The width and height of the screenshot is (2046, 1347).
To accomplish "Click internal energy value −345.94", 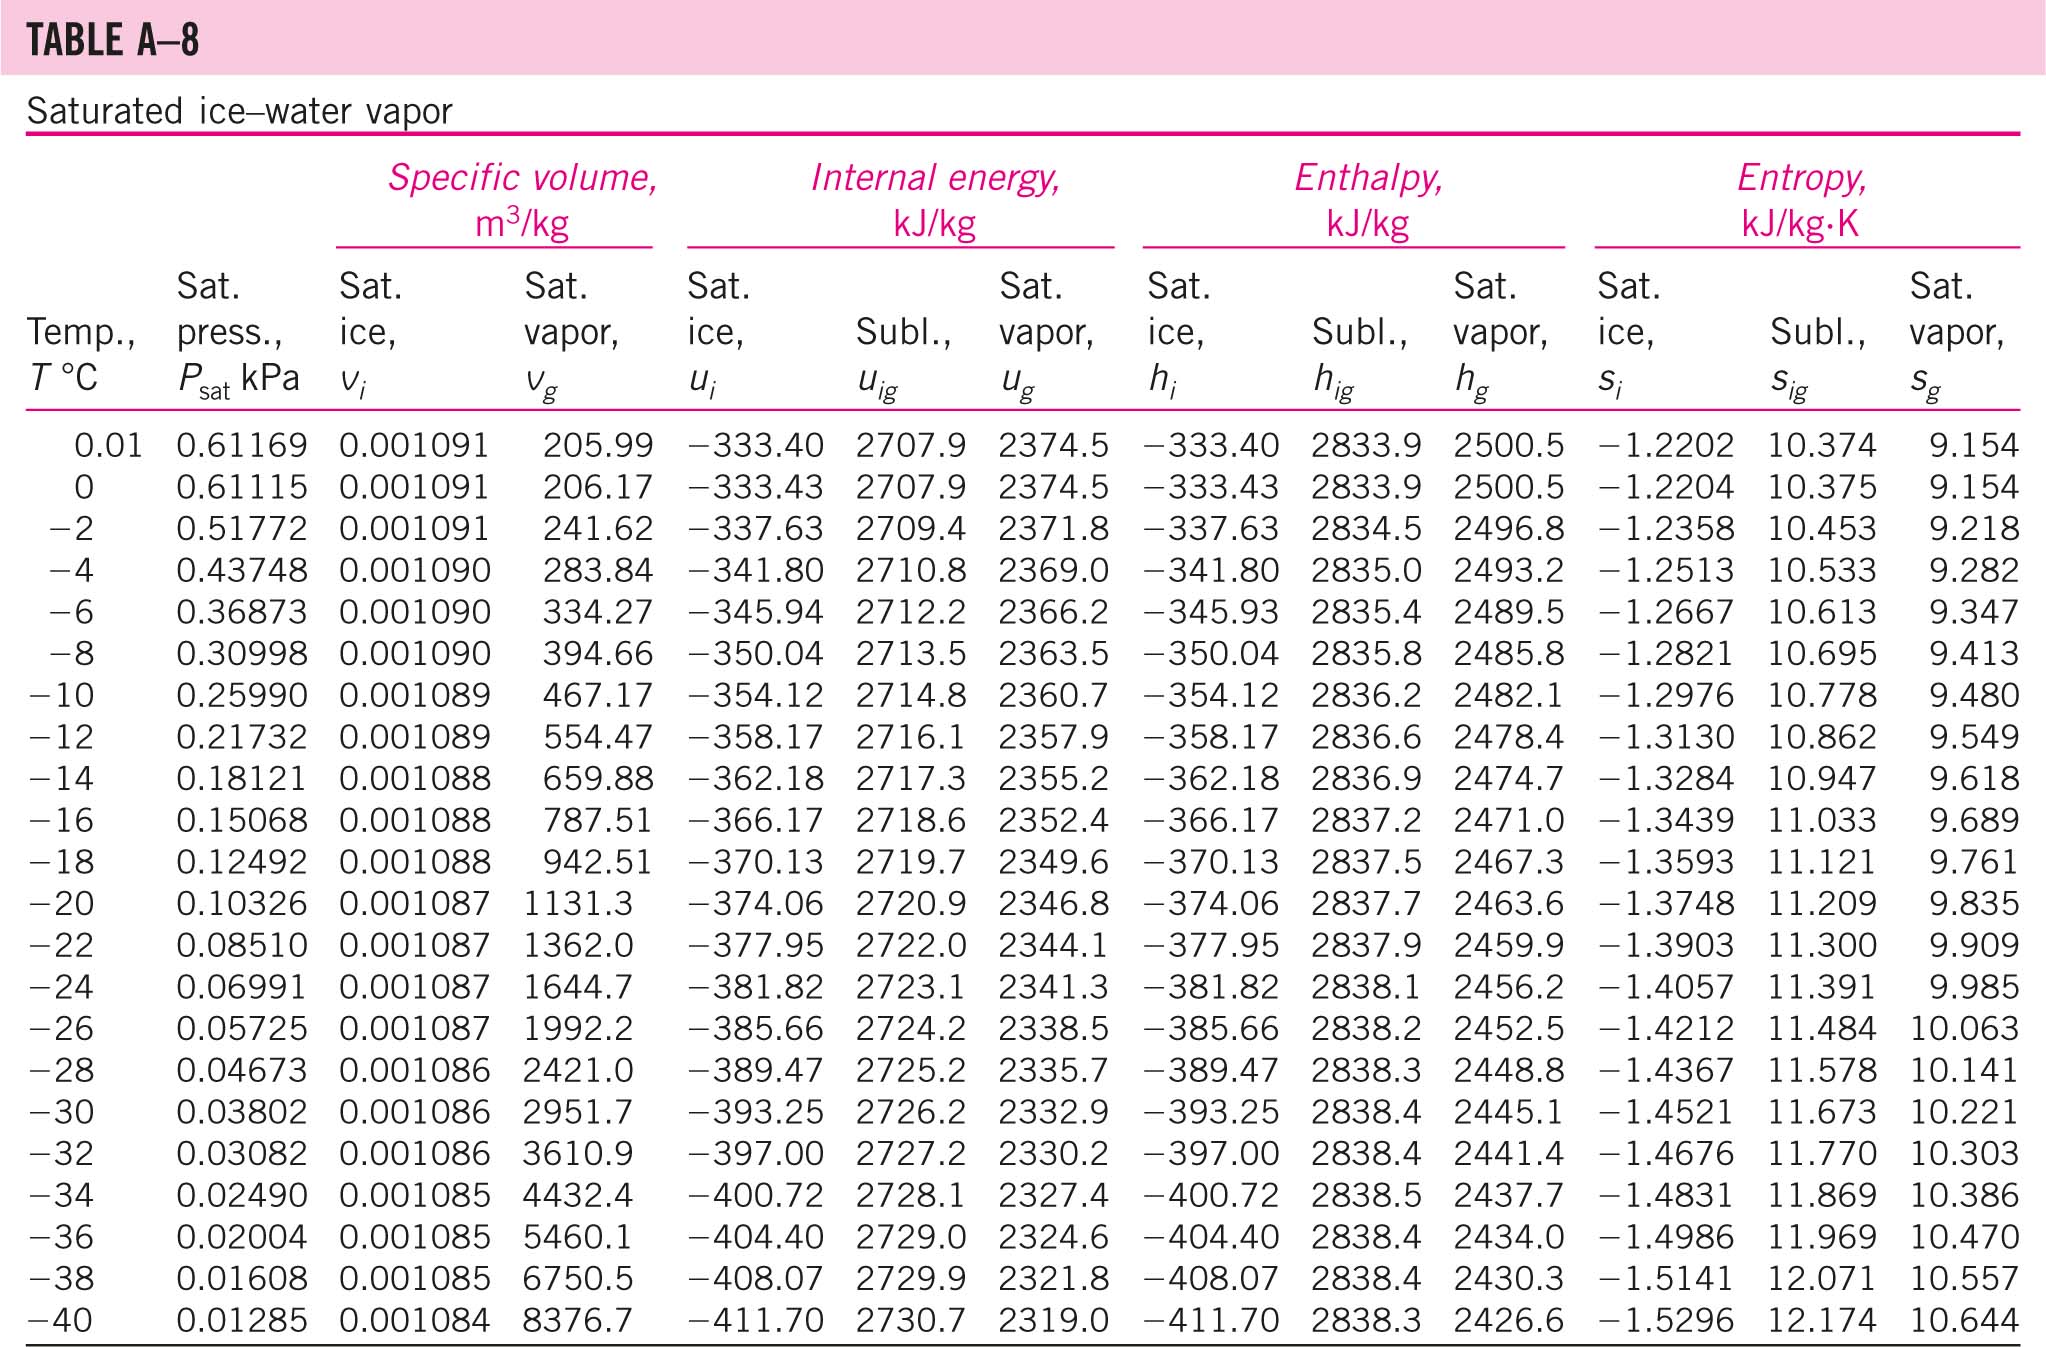I will 756,612.
